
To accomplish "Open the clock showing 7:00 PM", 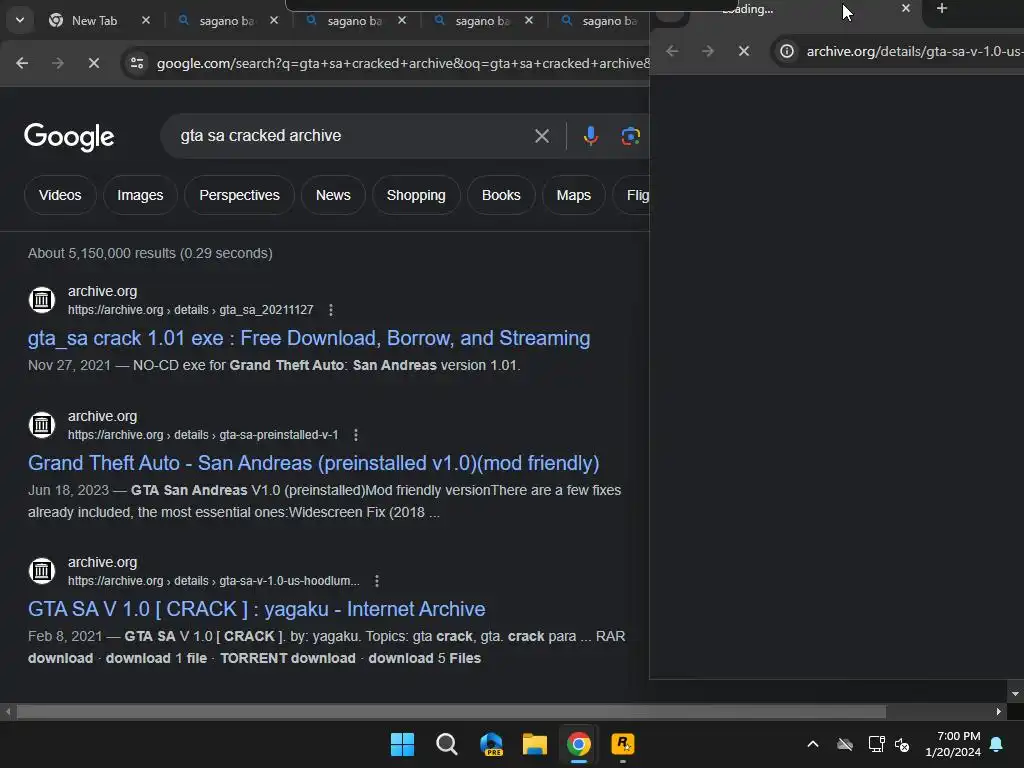I will (x=953, y=744).
